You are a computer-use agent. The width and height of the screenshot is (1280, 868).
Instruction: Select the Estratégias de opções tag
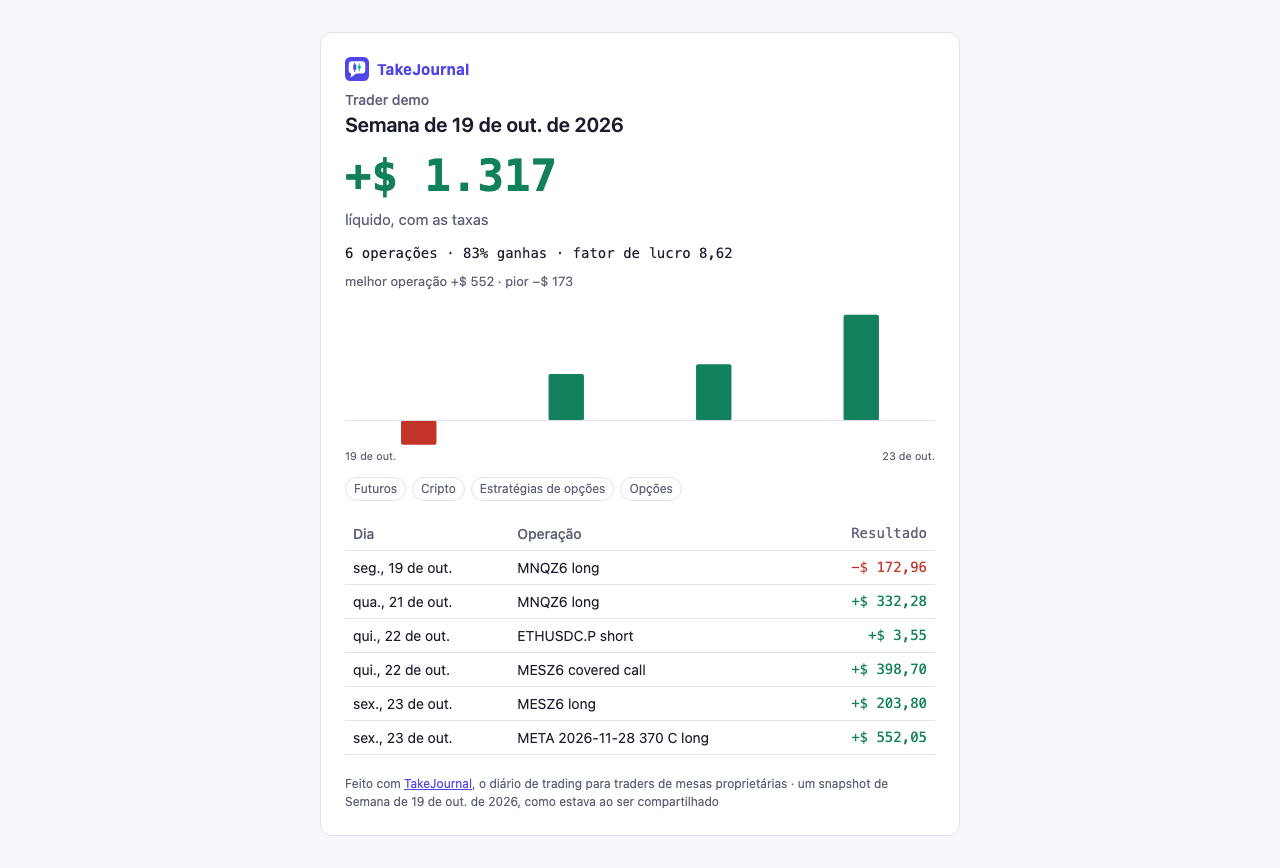point(543,489)
